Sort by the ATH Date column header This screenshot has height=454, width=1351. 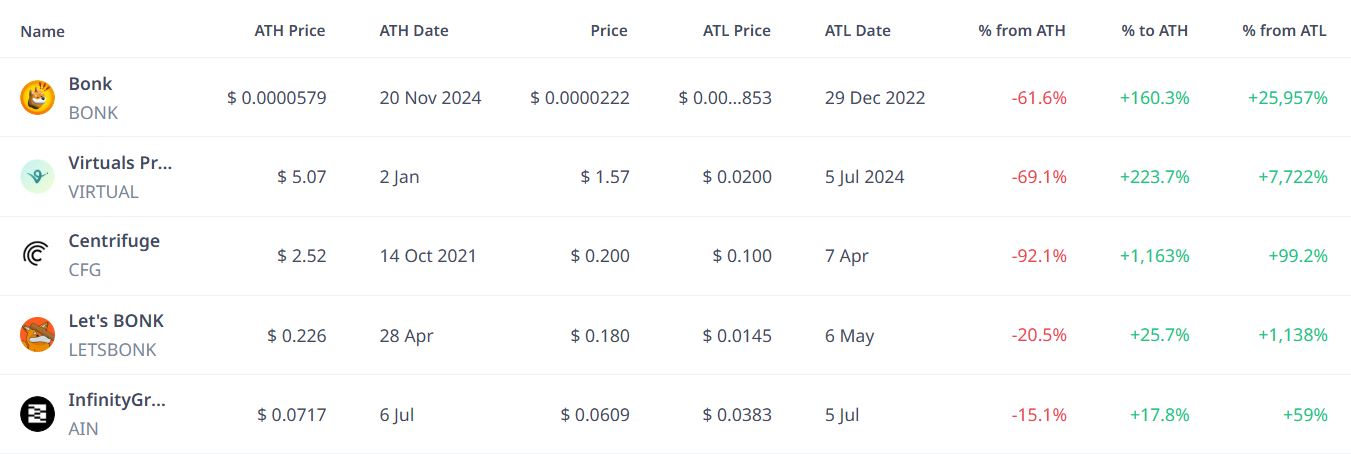click(414, 31)
